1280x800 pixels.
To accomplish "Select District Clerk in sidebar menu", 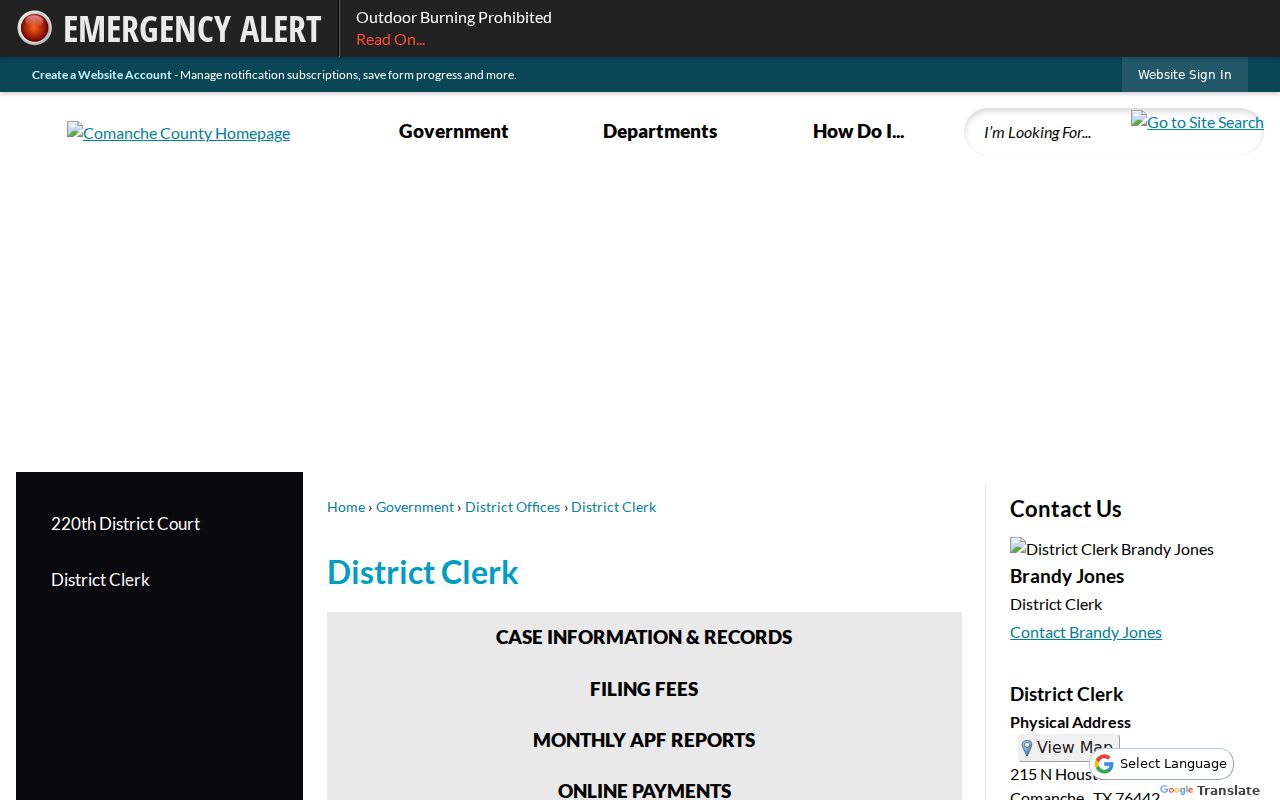I will coord(100,580).
